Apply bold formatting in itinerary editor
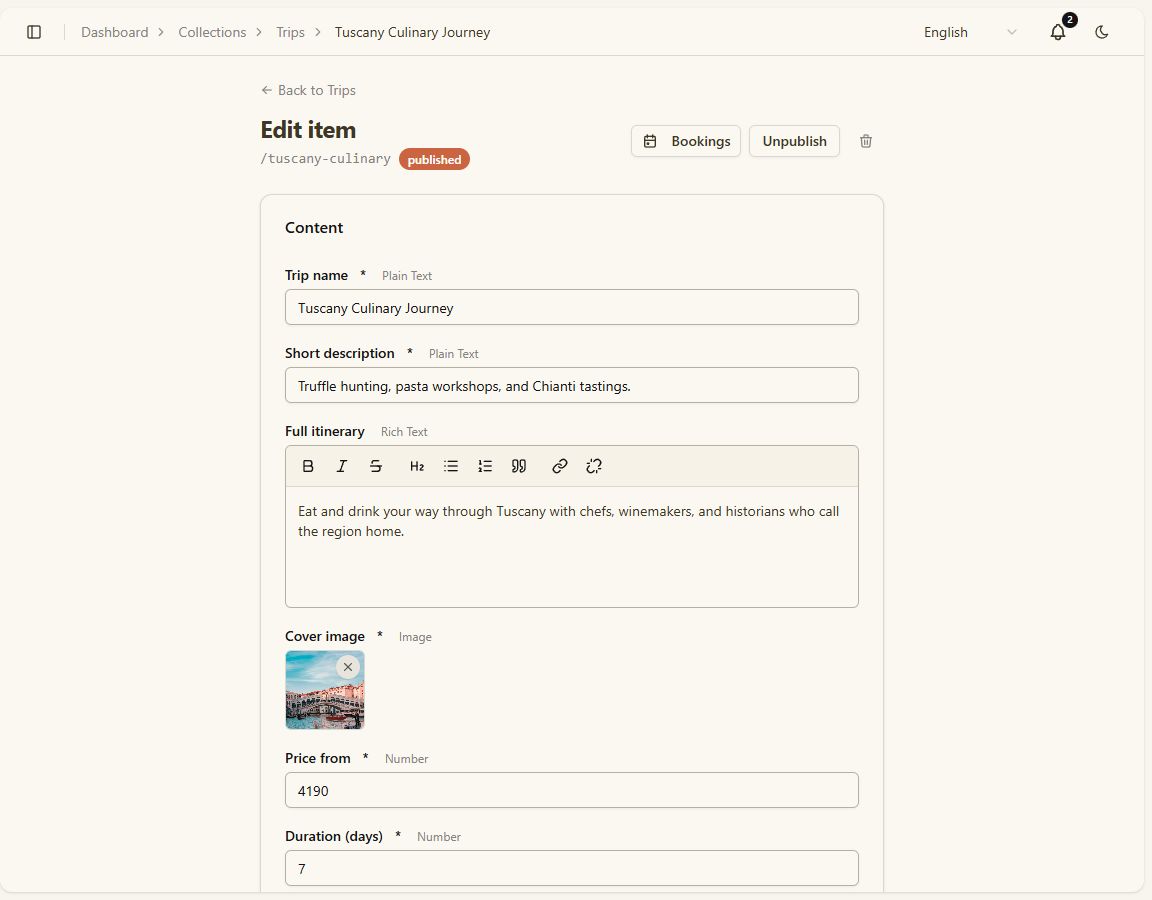This screenshot has height=900, width=1152. point(308,466)
